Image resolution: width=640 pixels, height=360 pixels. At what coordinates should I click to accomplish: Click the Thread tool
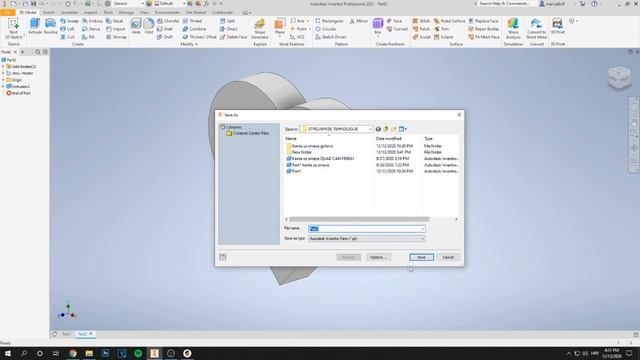tap(192, 21)
